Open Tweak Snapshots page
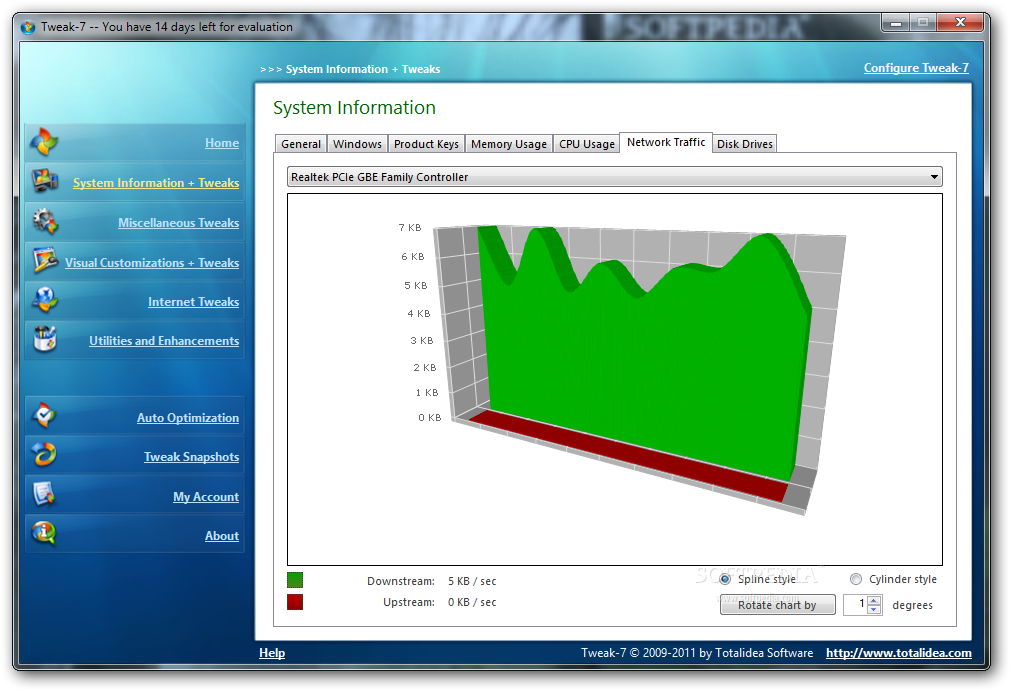This screenshot has width=1011, height=691. pyautogui.click(x=191, y=457)
